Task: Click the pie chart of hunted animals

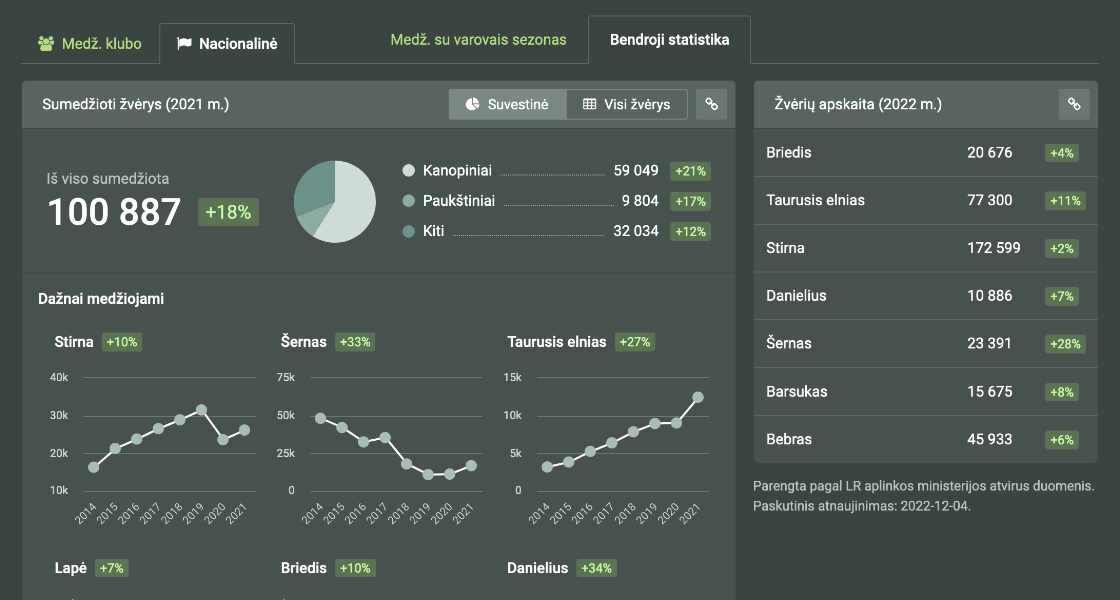Action: tap(335, 201)
